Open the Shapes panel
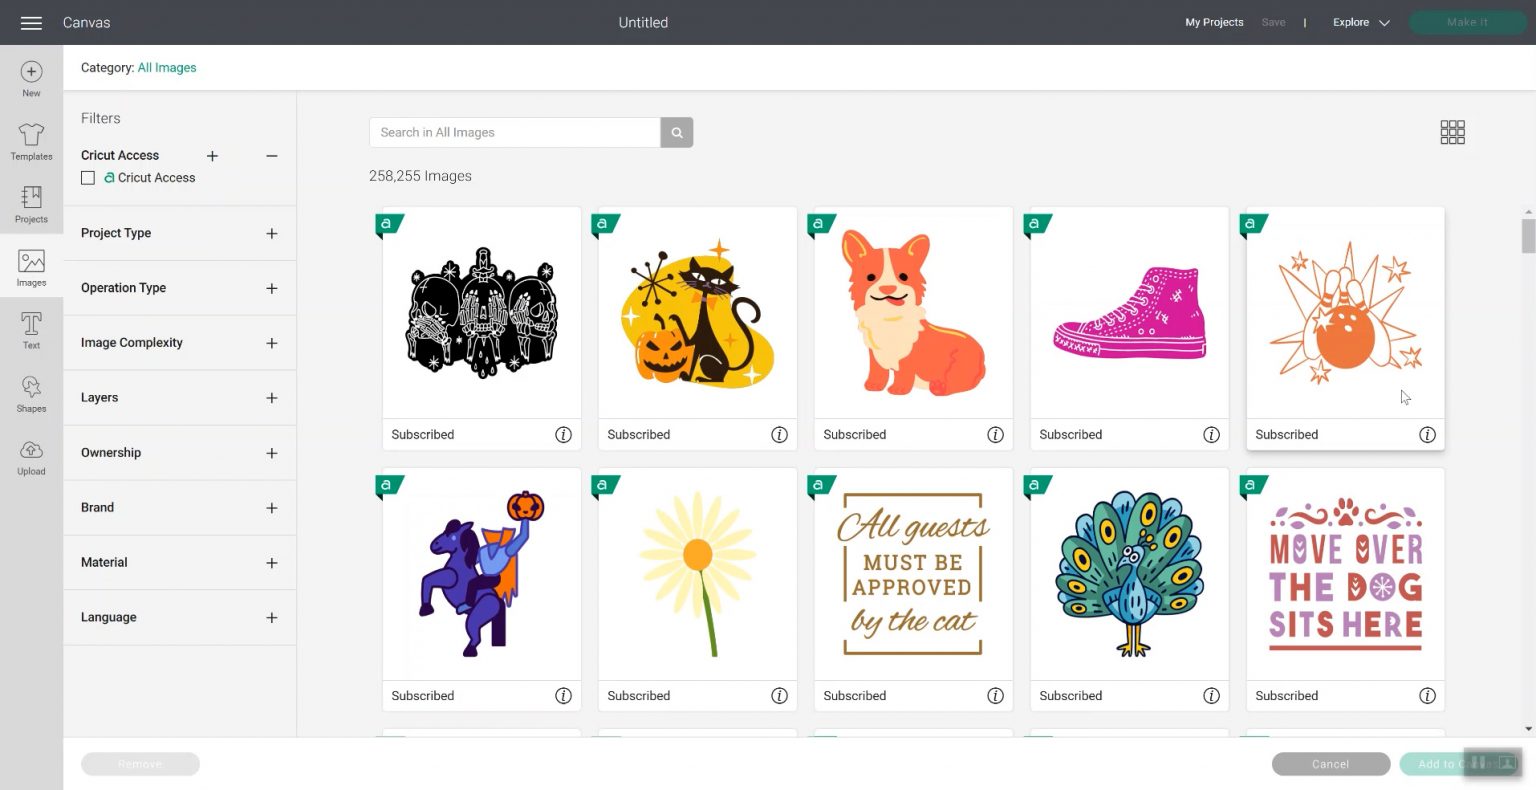 [x=31, y=393]
